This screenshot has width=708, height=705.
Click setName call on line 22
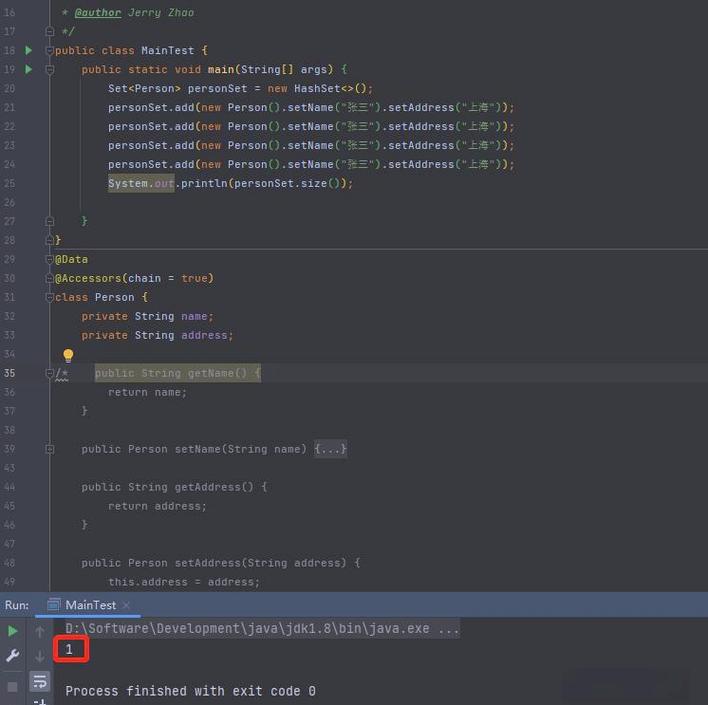point(310,126)
